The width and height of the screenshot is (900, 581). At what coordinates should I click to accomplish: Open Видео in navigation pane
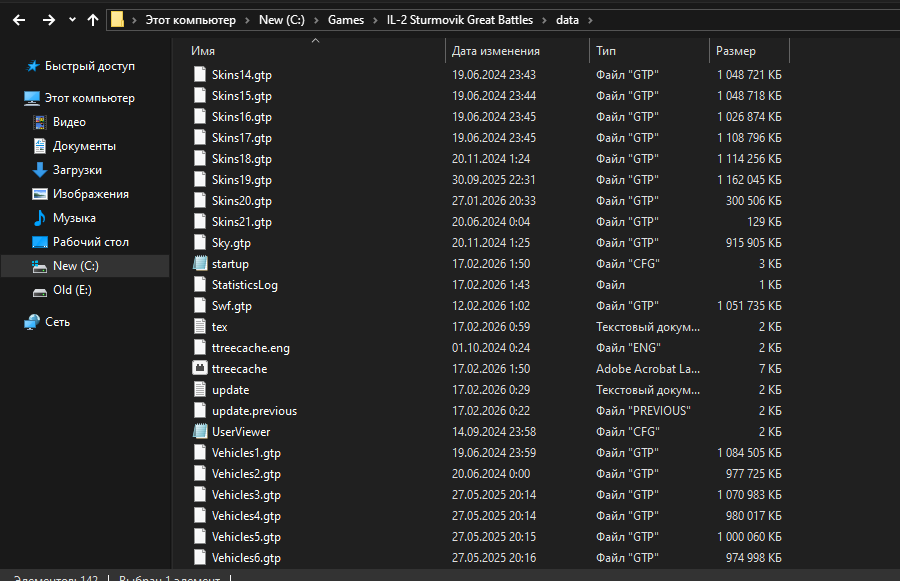(69, 122)
